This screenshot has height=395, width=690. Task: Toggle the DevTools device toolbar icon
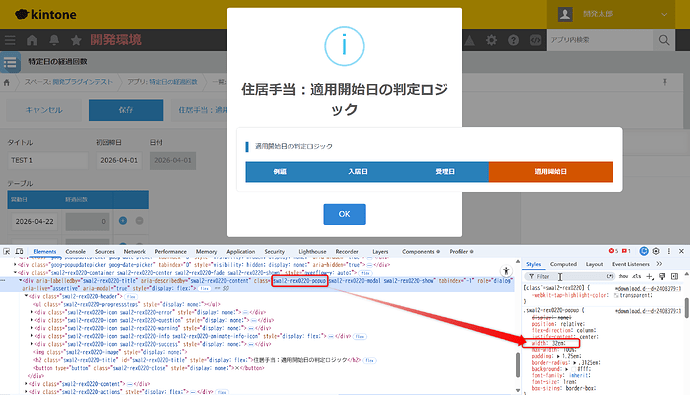[20, 251]
